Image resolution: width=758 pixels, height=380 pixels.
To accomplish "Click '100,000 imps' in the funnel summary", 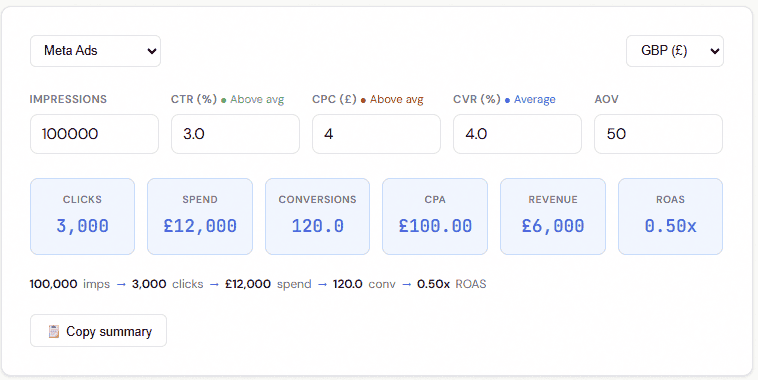I will pyautogui.click(x=70, y=284).
